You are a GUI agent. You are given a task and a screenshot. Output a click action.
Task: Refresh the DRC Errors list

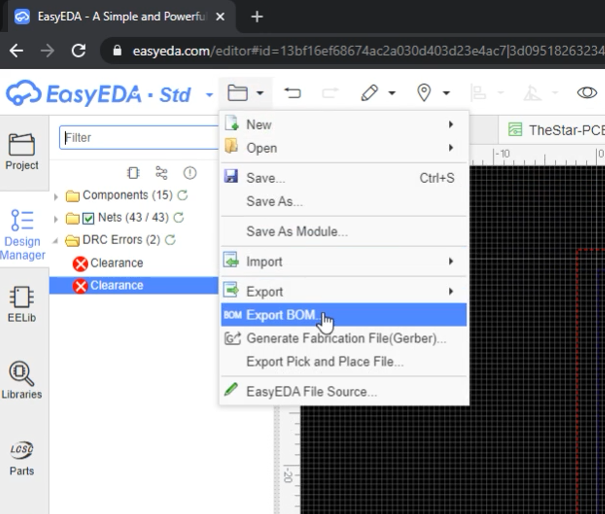[169, 240]
